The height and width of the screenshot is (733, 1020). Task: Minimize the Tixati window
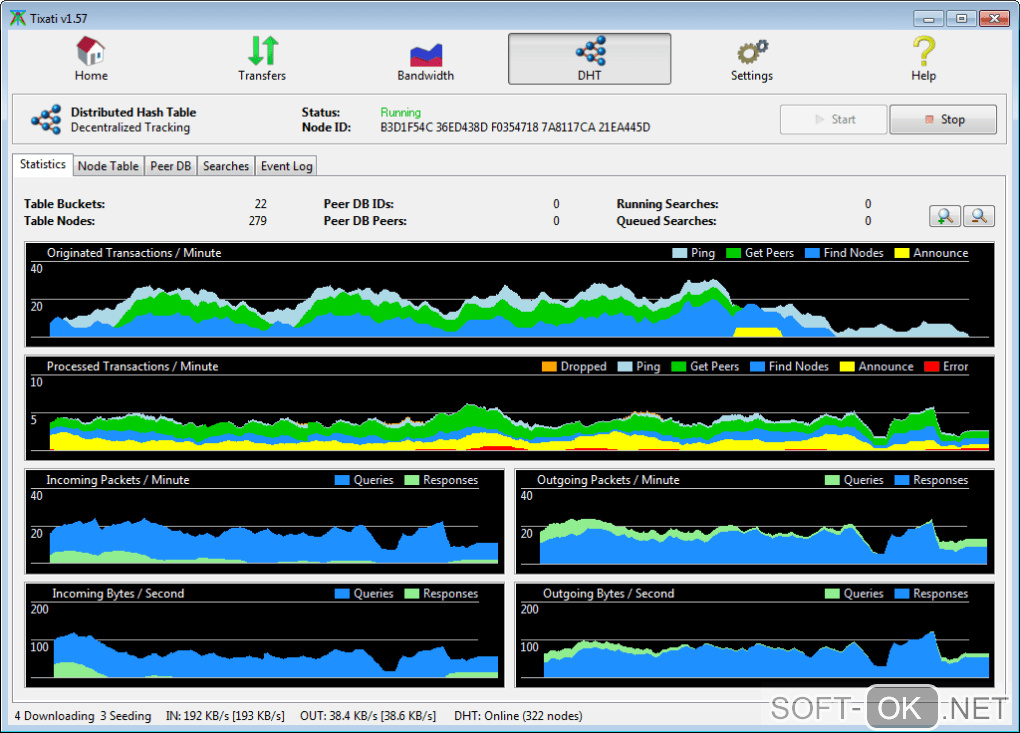point(928,18)
